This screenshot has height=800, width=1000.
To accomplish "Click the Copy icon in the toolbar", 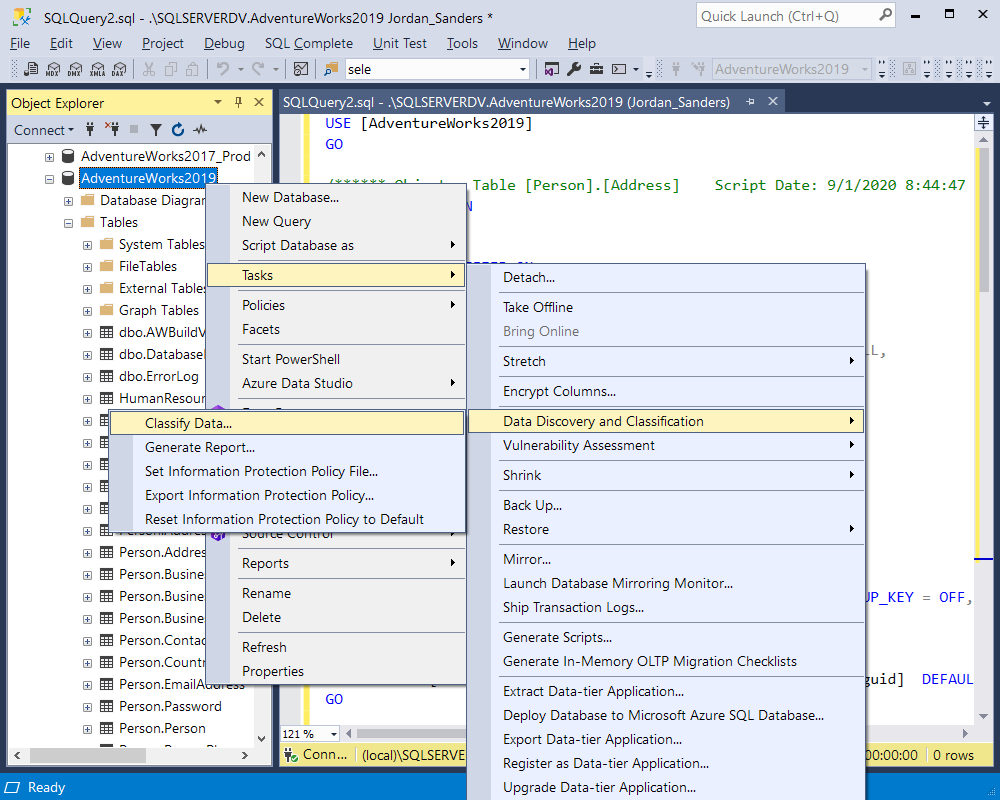I will (x=171, y=69).
